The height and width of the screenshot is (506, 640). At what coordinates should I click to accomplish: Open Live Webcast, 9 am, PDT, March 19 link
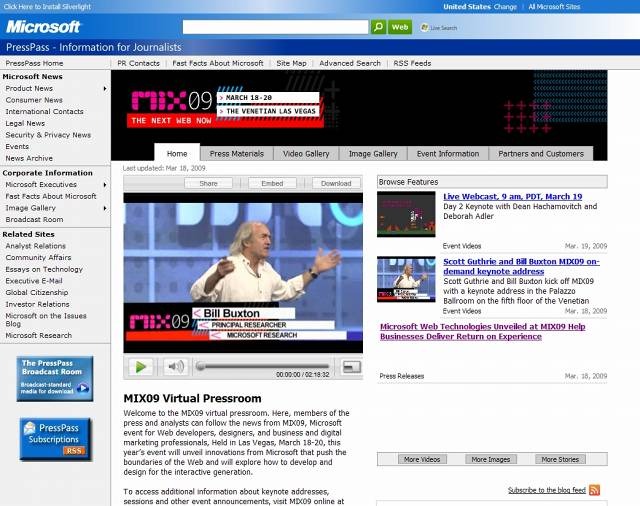click(513, 196)
